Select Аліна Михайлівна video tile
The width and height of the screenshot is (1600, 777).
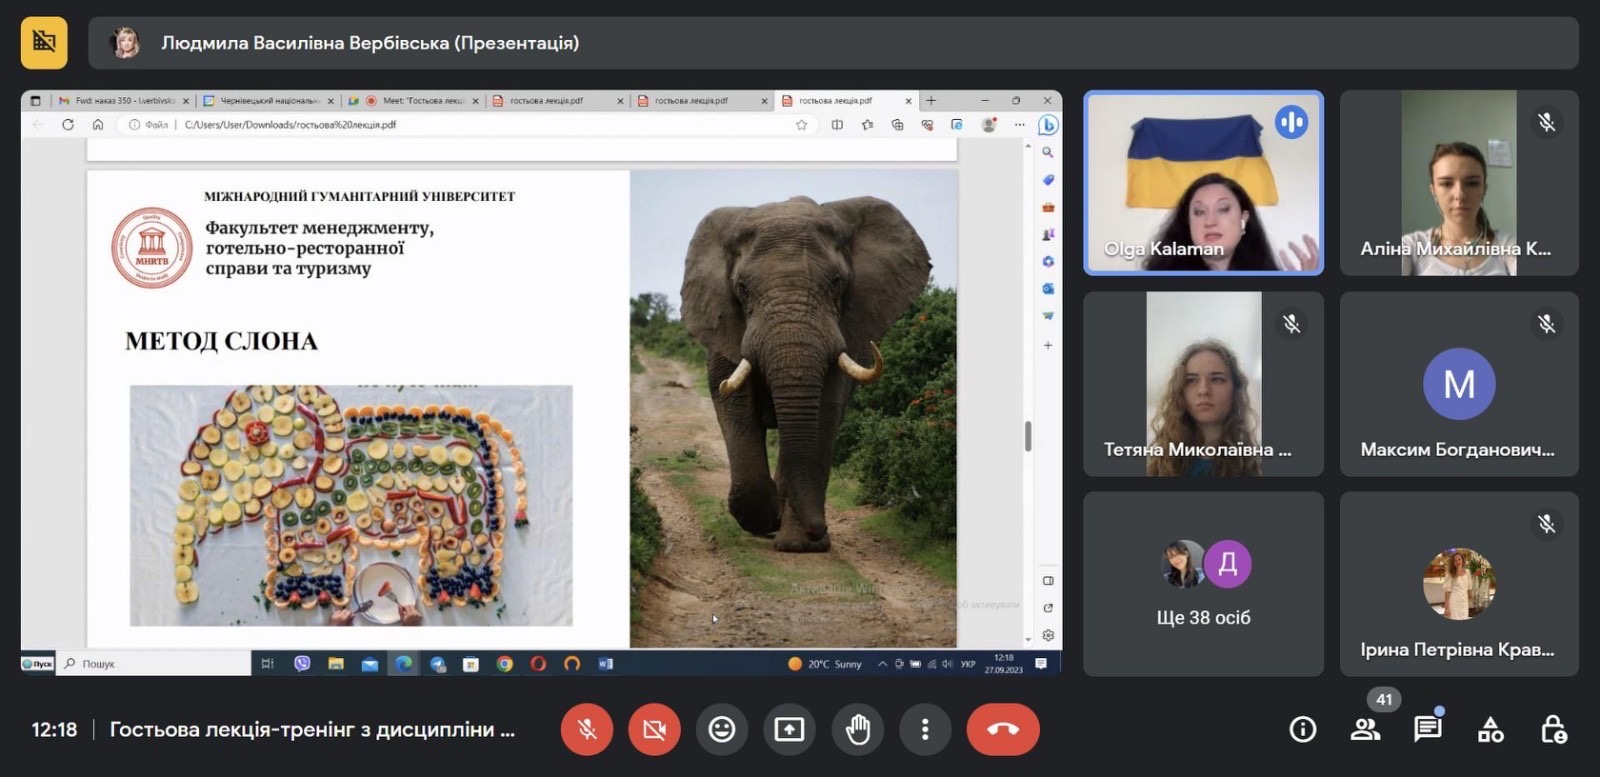tap(1459, 183)
